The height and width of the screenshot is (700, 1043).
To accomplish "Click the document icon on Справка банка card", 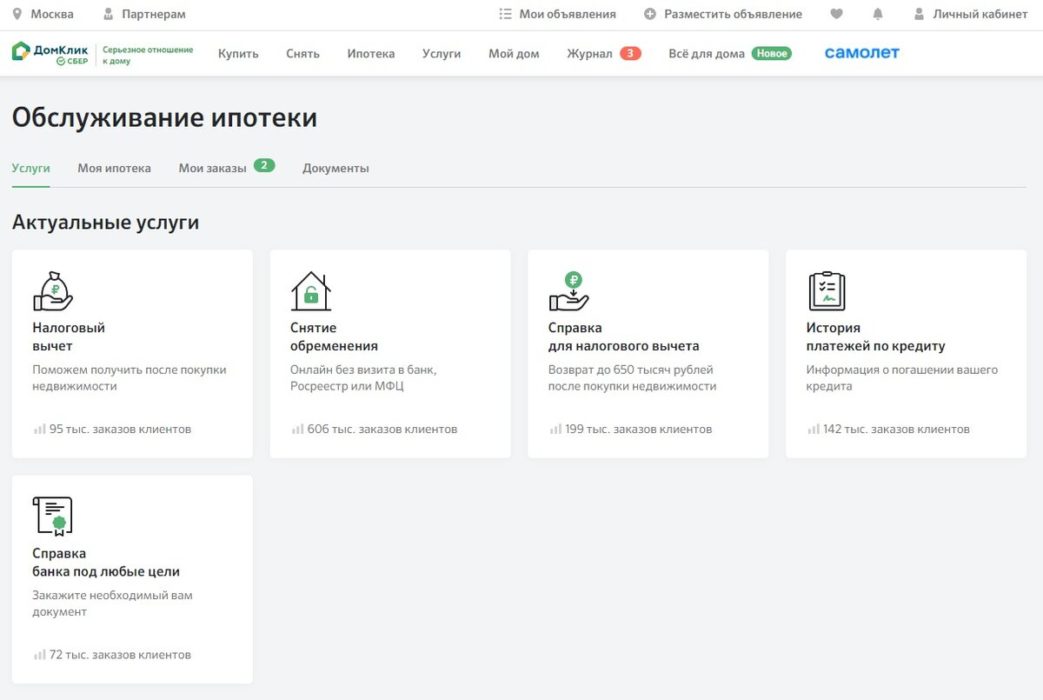I will click(x=52, y=515).
